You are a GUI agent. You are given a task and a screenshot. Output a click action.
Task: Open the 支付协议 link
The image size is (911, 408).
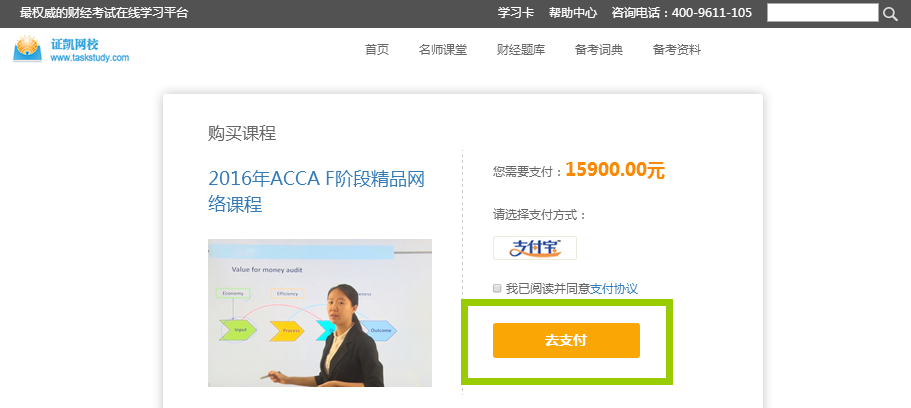614,288
